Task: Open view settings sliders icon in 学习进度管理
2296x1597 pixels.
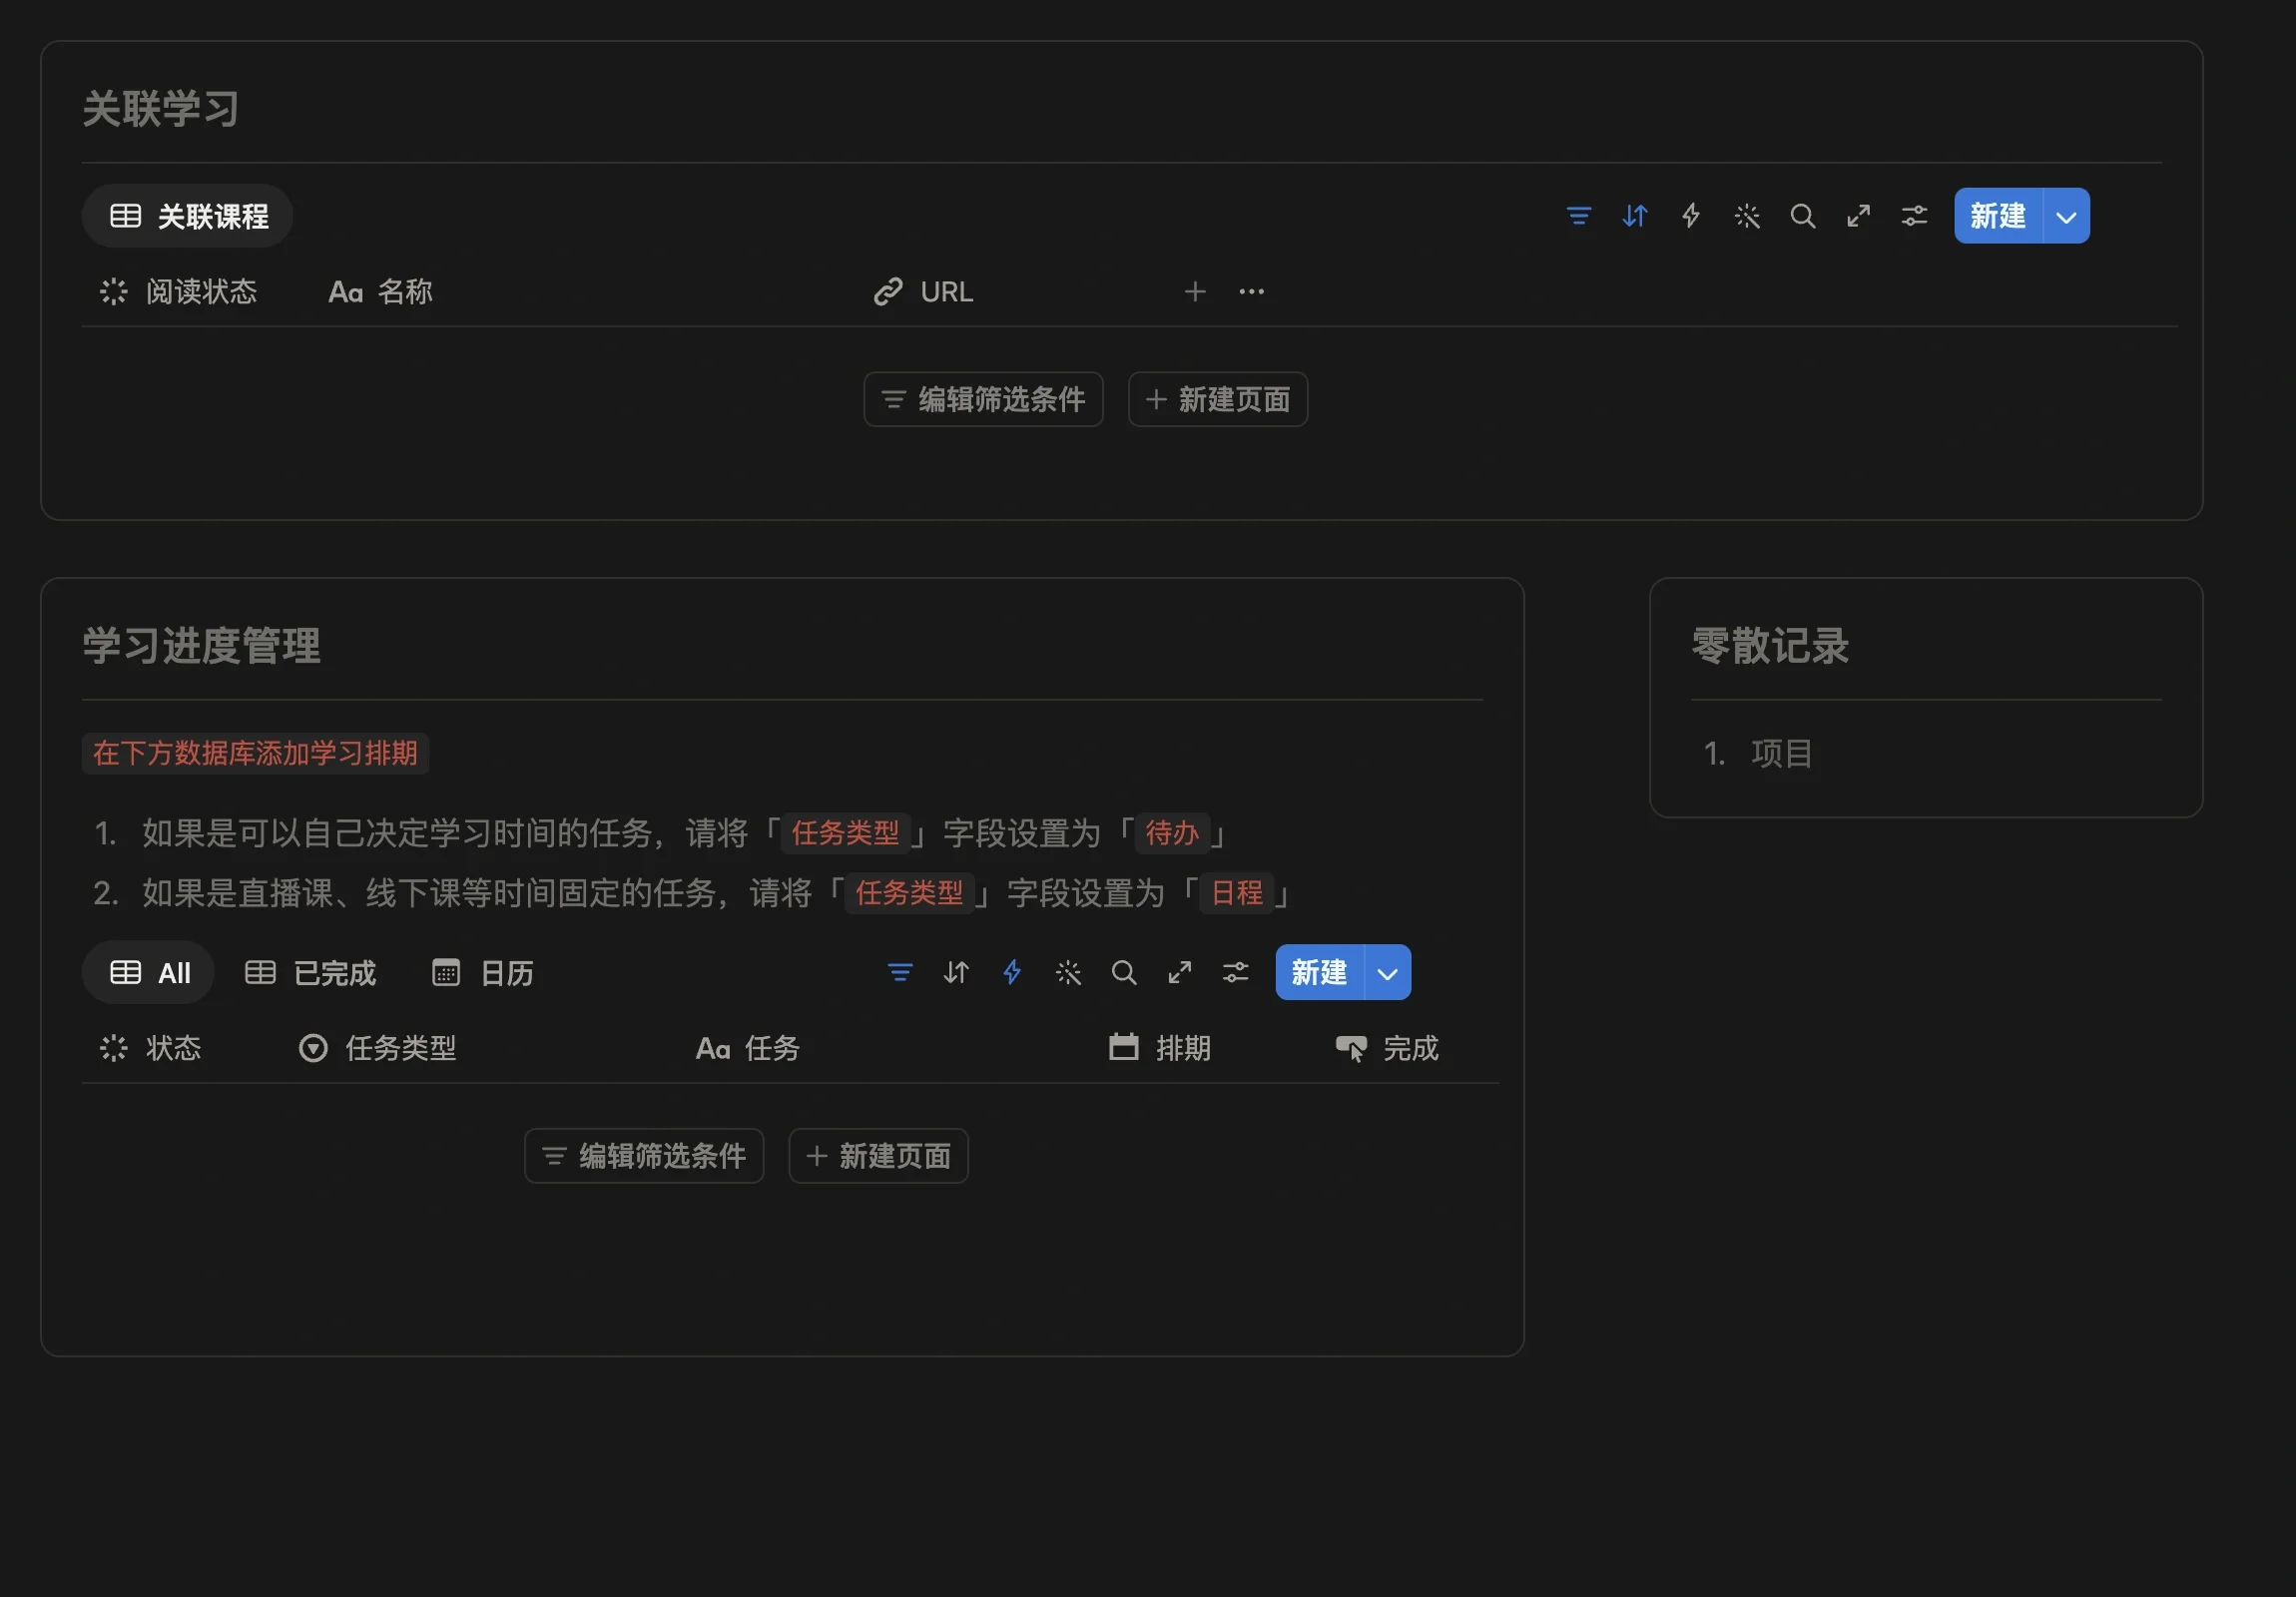Action: pyautogui.click(x=1235, y=972)
